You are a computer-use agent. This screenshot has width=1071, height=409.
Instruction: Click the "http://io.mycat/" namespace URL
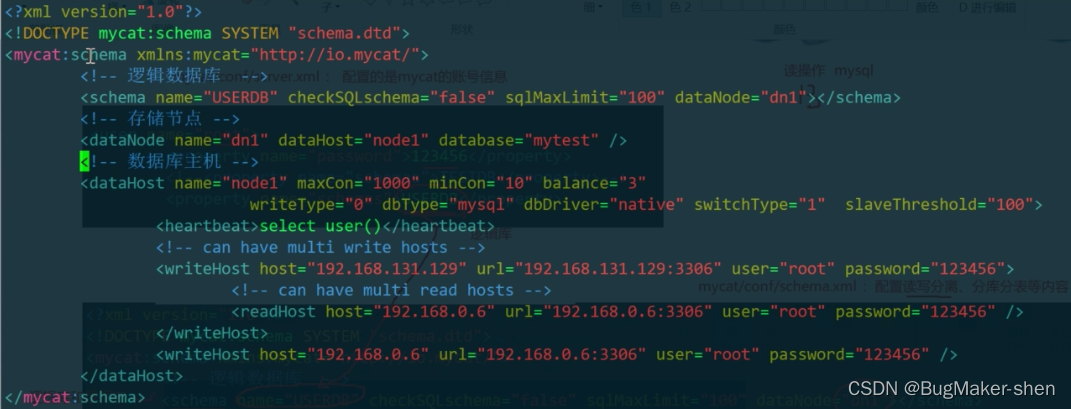[x=339, y=55]
